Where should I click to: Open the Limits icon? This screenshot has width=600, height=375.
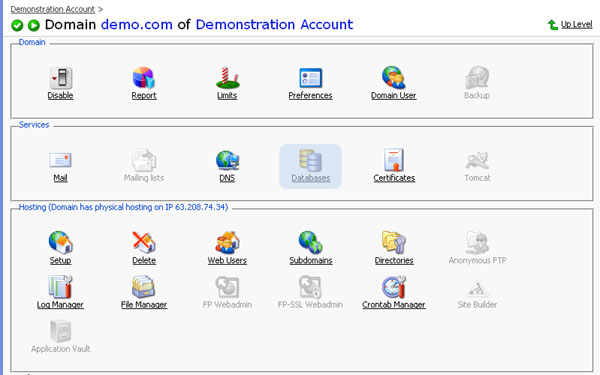tap(227, 78)
